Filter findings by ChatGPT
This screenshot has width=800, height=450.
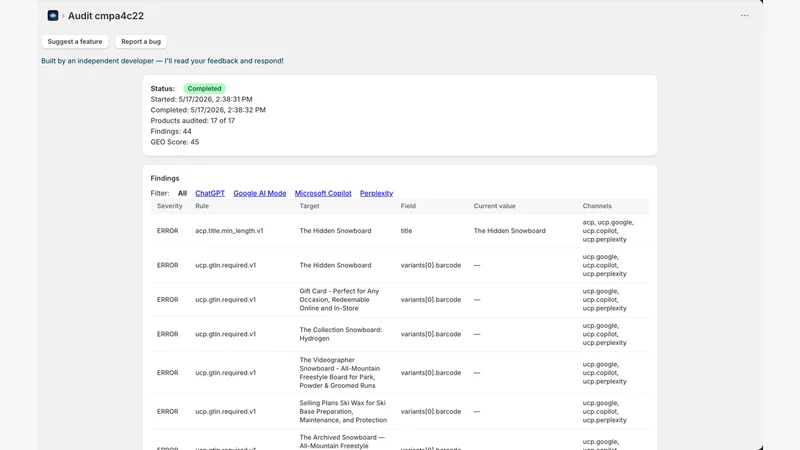(x=210, y=193)
